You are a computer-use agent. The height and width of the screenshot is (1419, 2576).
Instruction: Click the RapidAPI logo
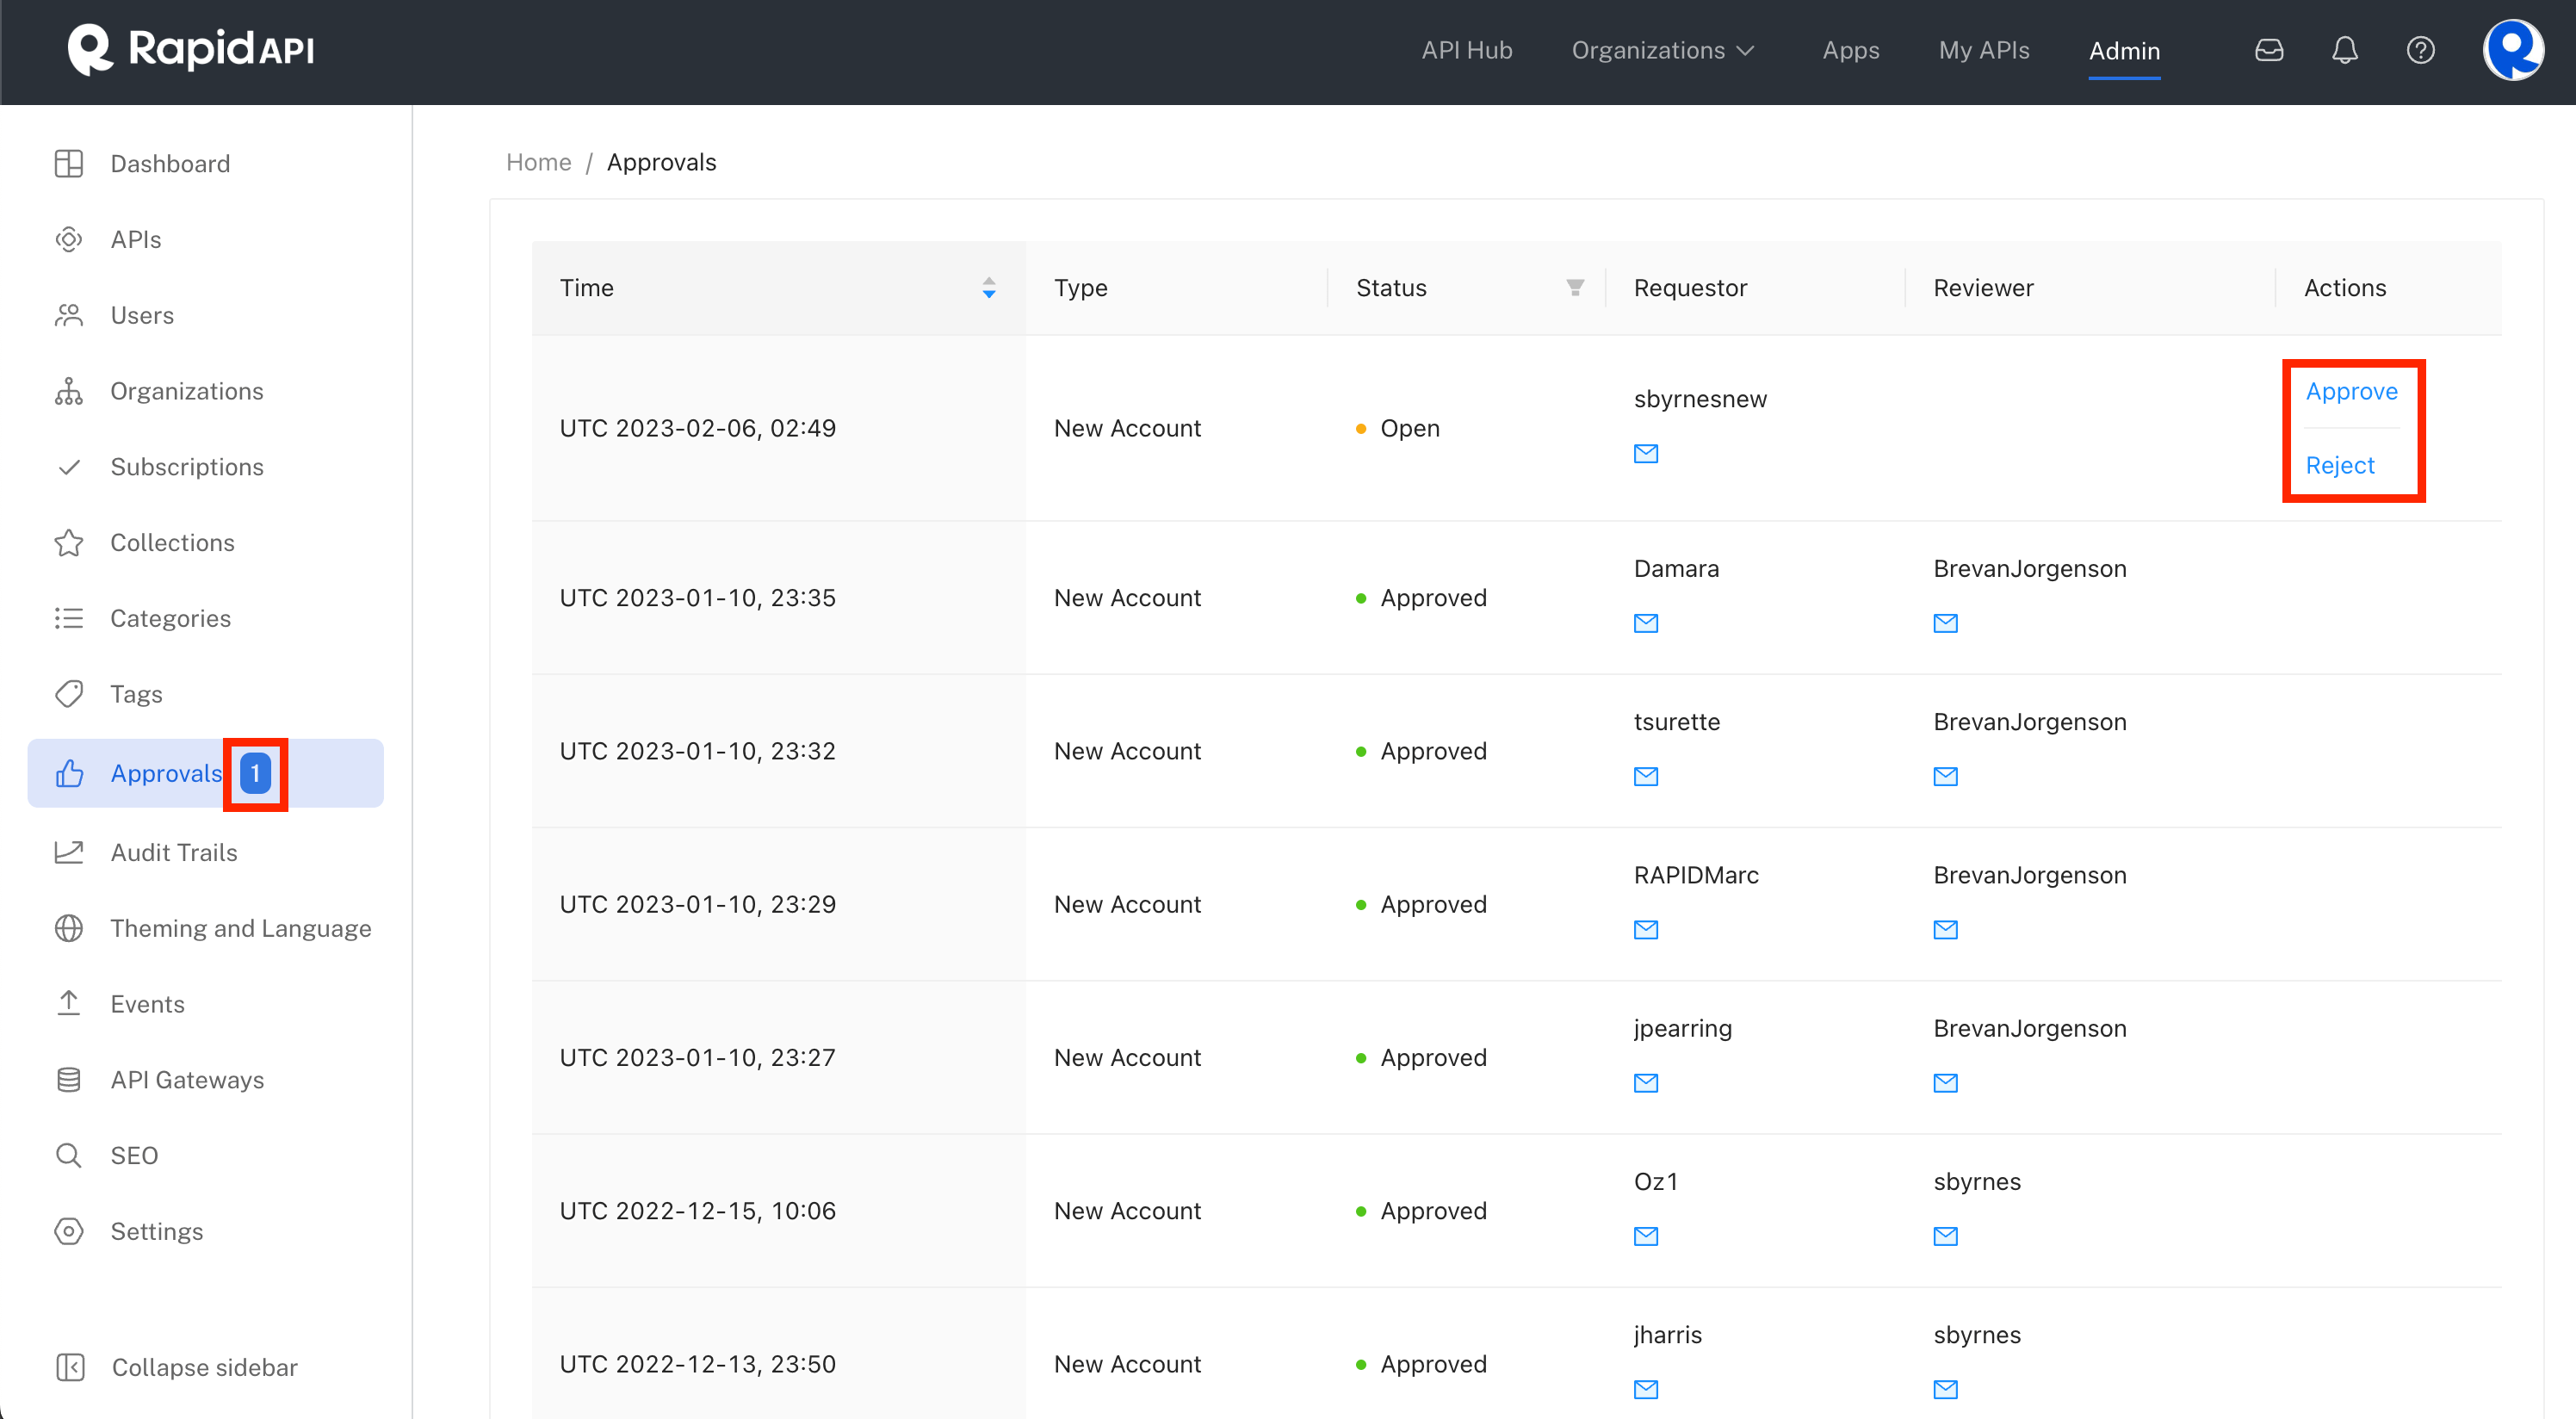[x=190, y=50]
